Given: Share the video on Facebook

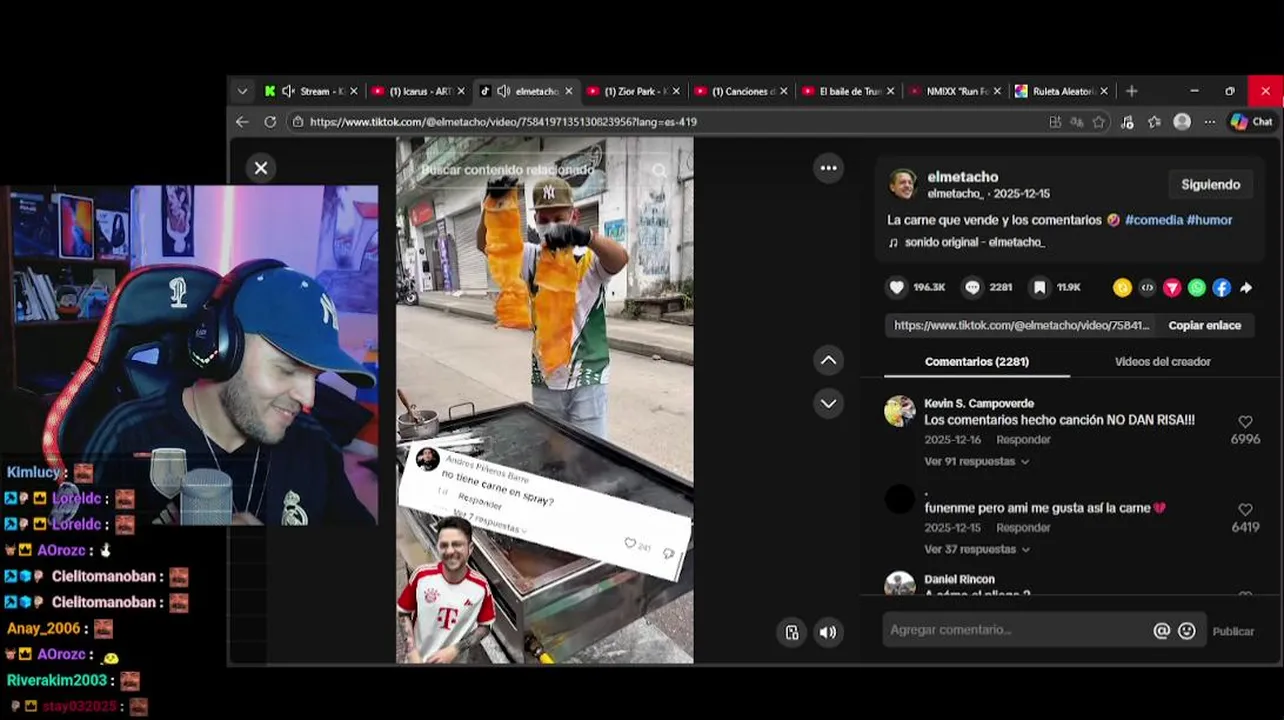Looking at the screenshot, I should [x=1221, y=288].
